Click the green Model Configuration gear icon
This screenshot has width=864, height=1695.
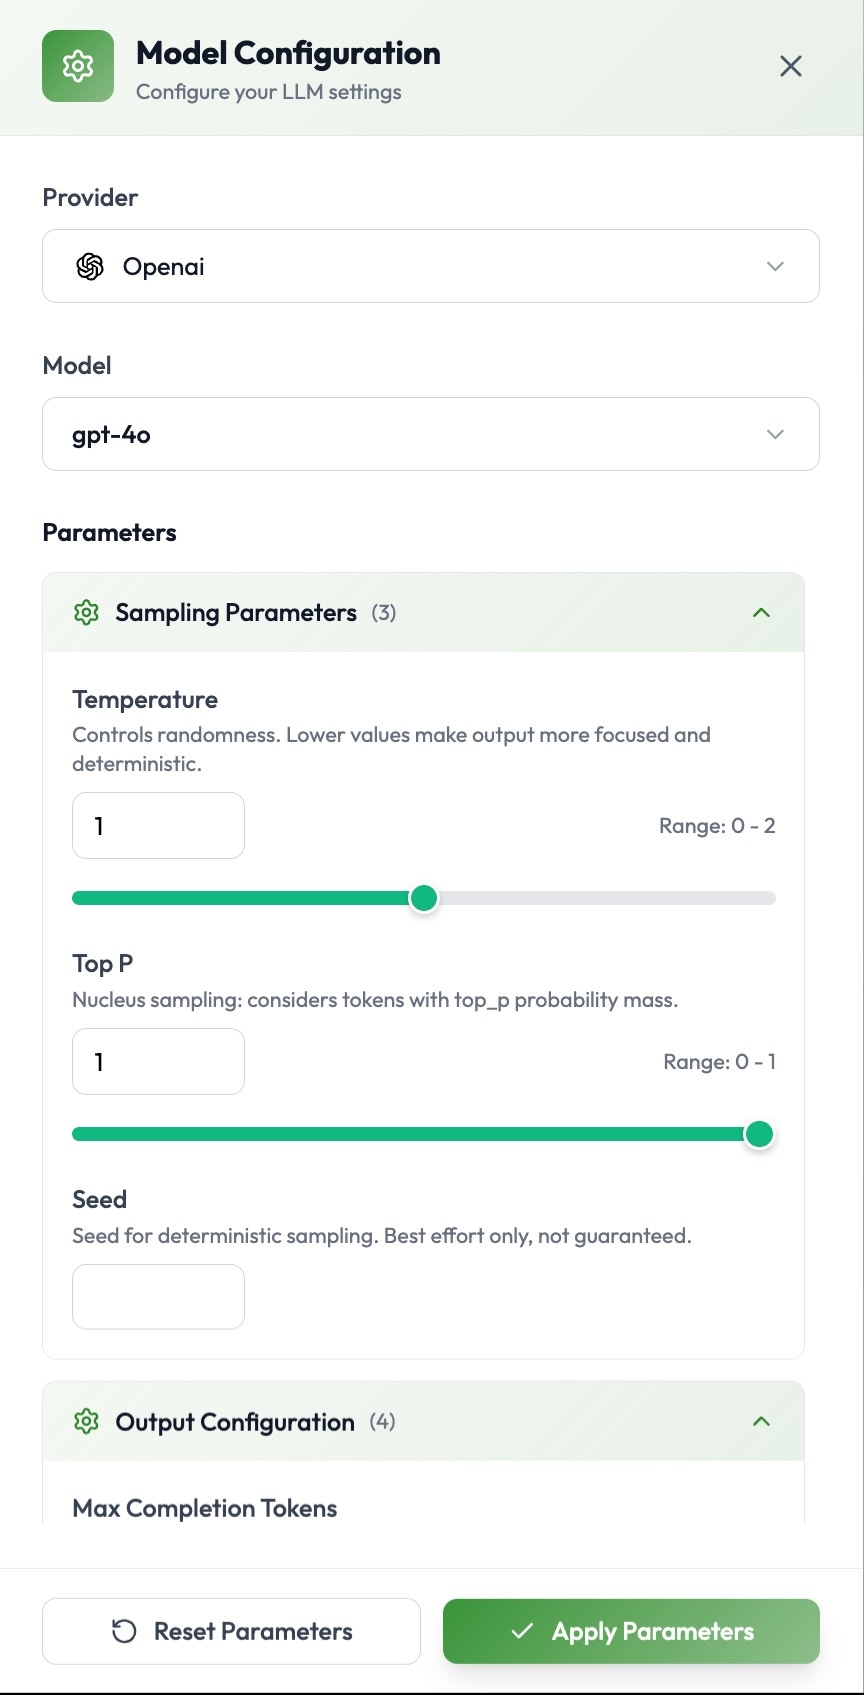tap(78, 66)
